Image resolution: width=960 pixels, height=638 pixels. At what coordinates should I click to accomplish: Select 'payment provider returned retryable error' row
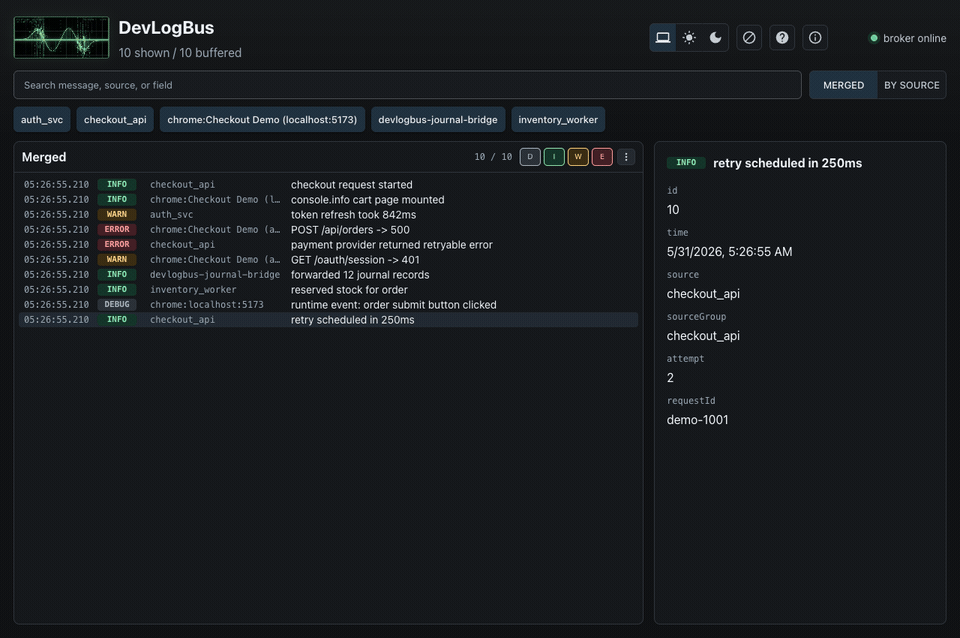(x=328, y=245)
